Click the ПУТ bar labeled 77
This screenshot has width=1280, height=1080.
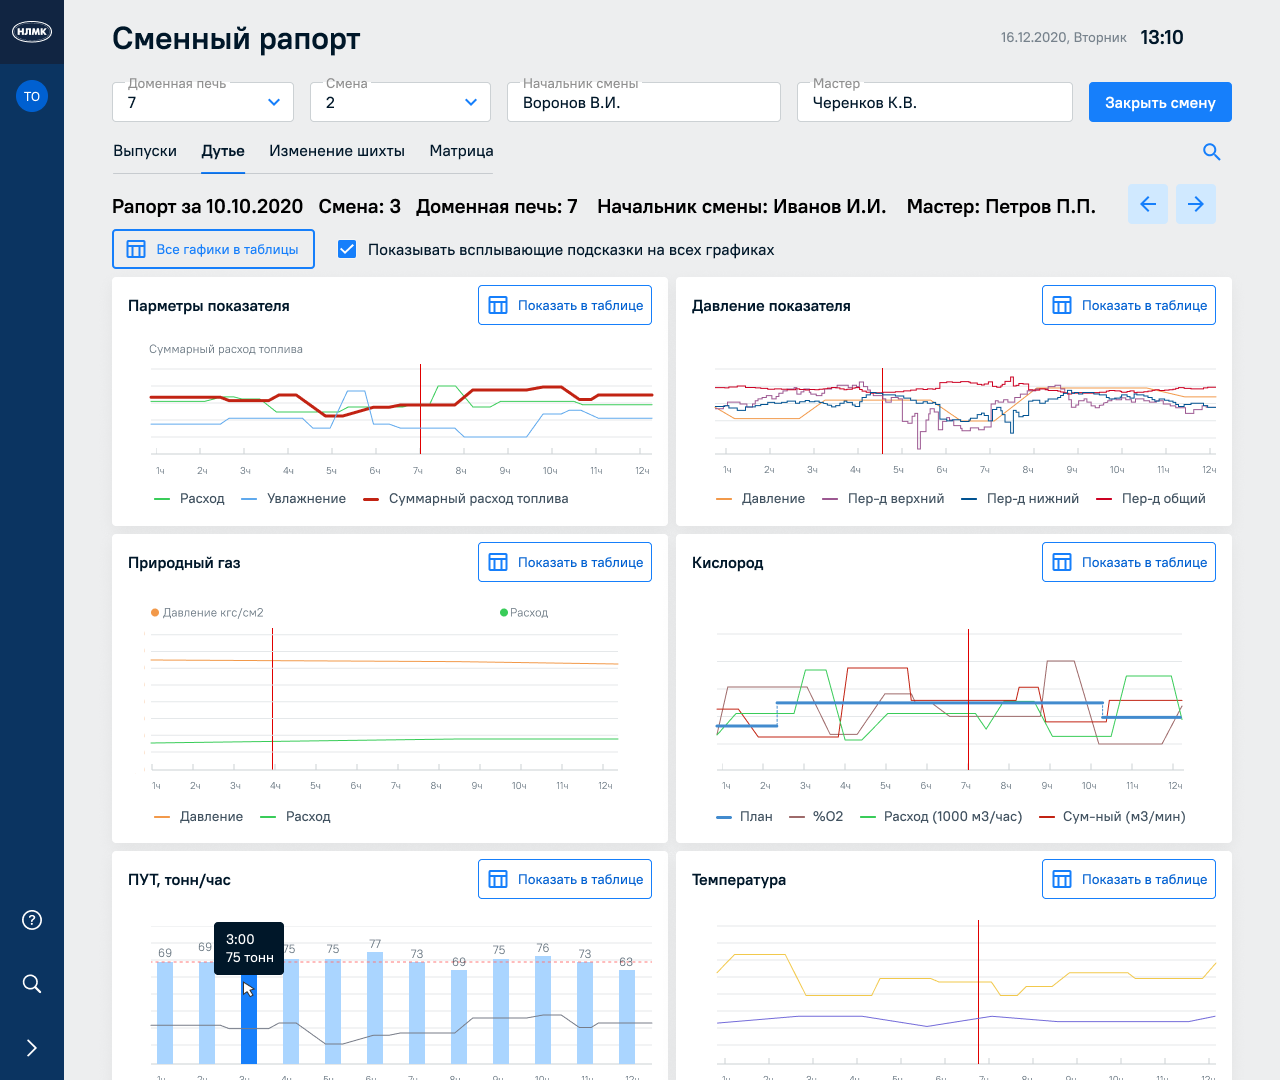point(375,1008)
